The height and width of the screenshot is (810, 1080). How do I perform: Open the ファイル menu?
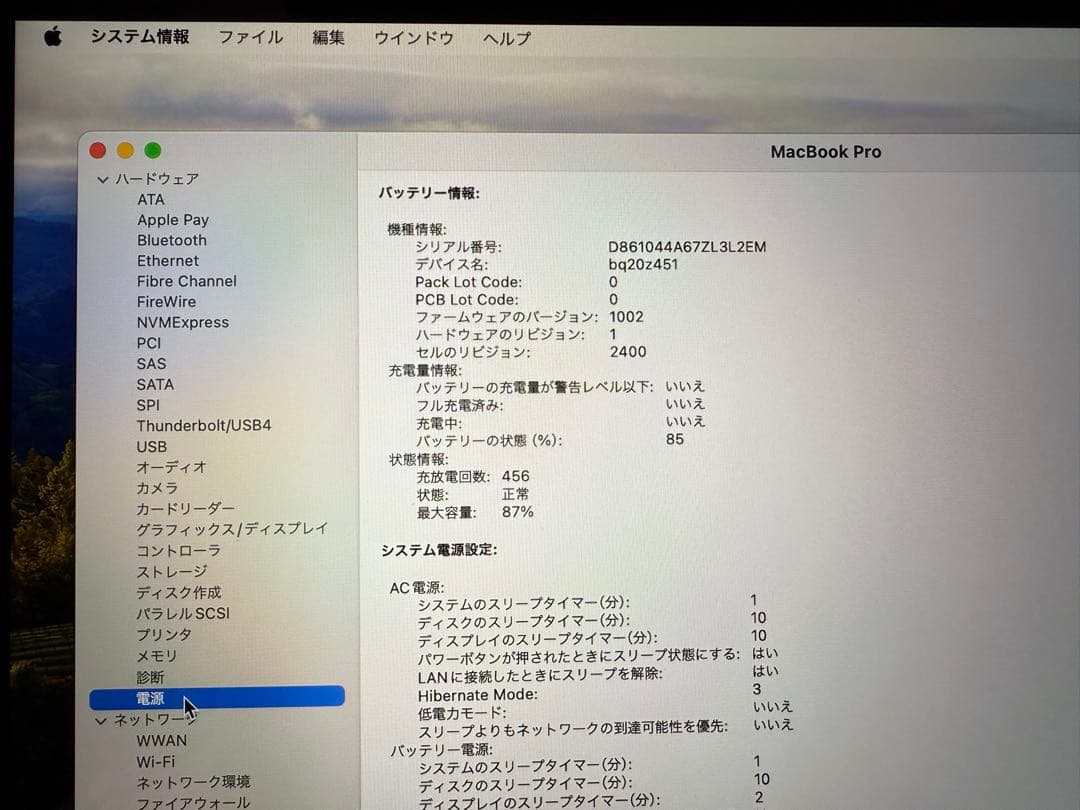(x=250, y=37)
